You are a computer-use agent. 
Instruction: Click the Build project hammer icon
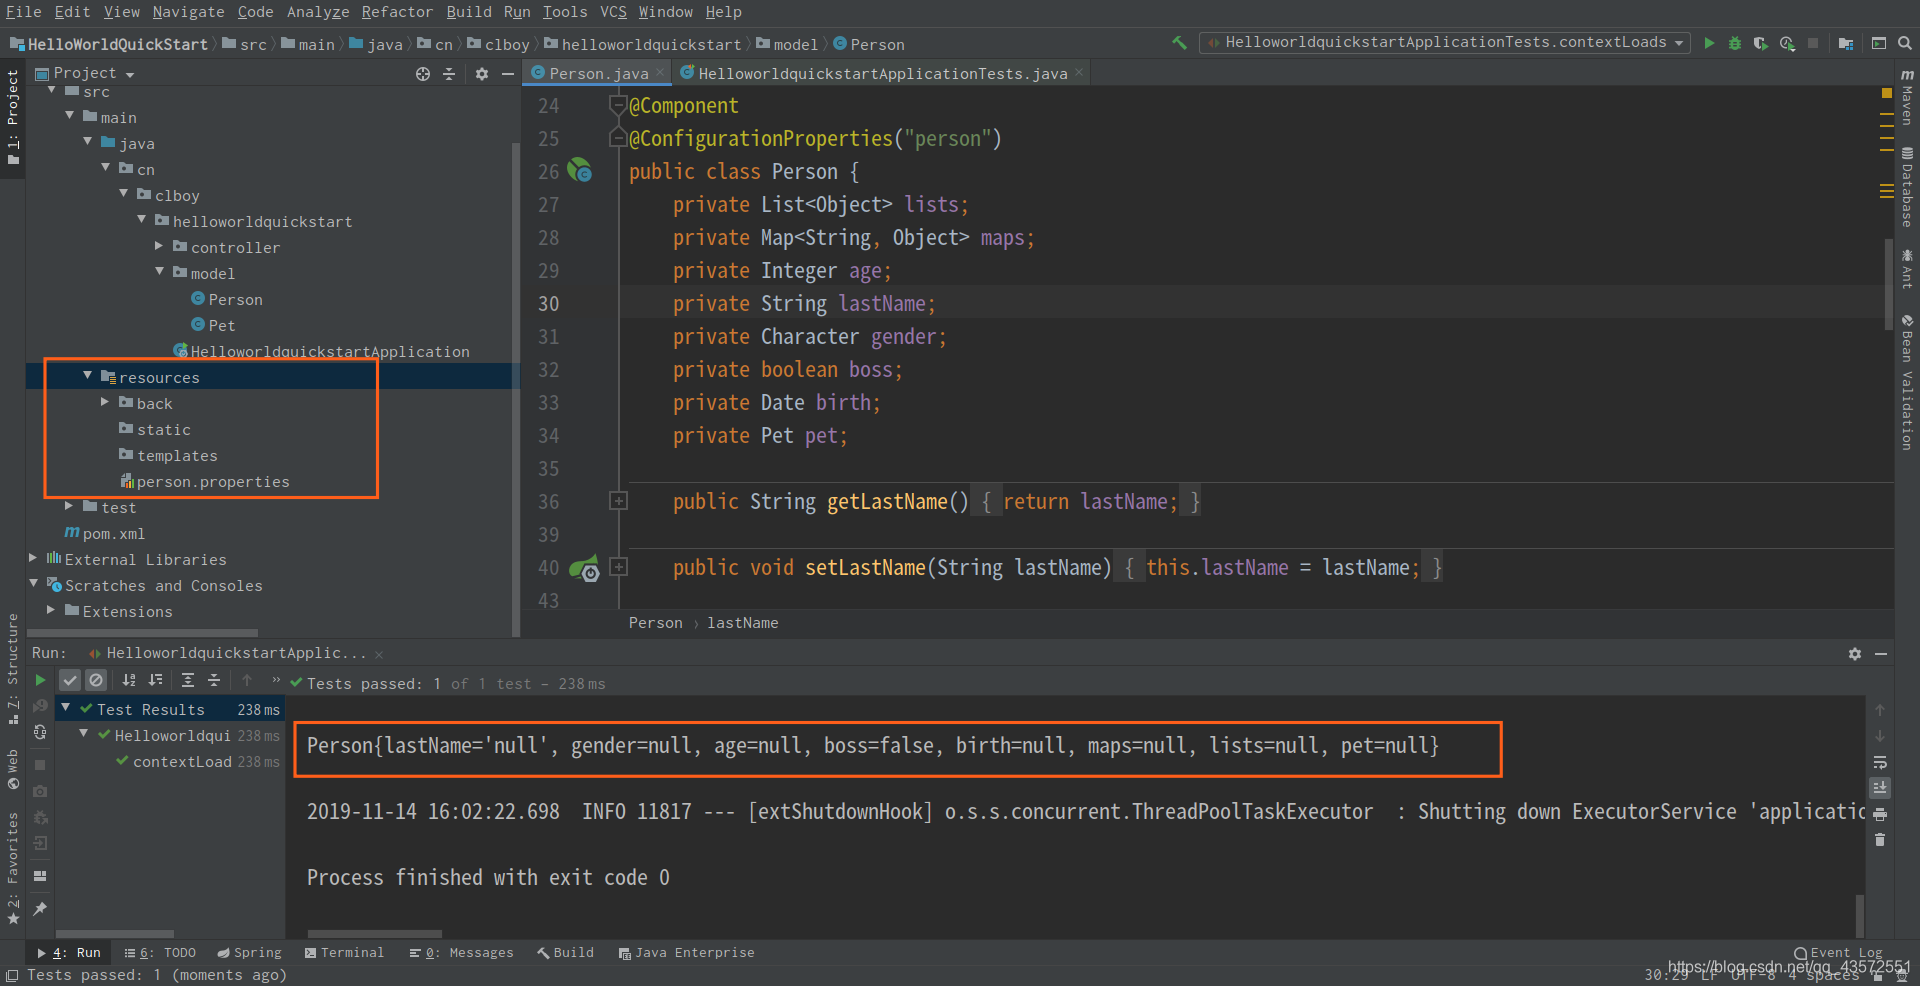click(1180, 43)
